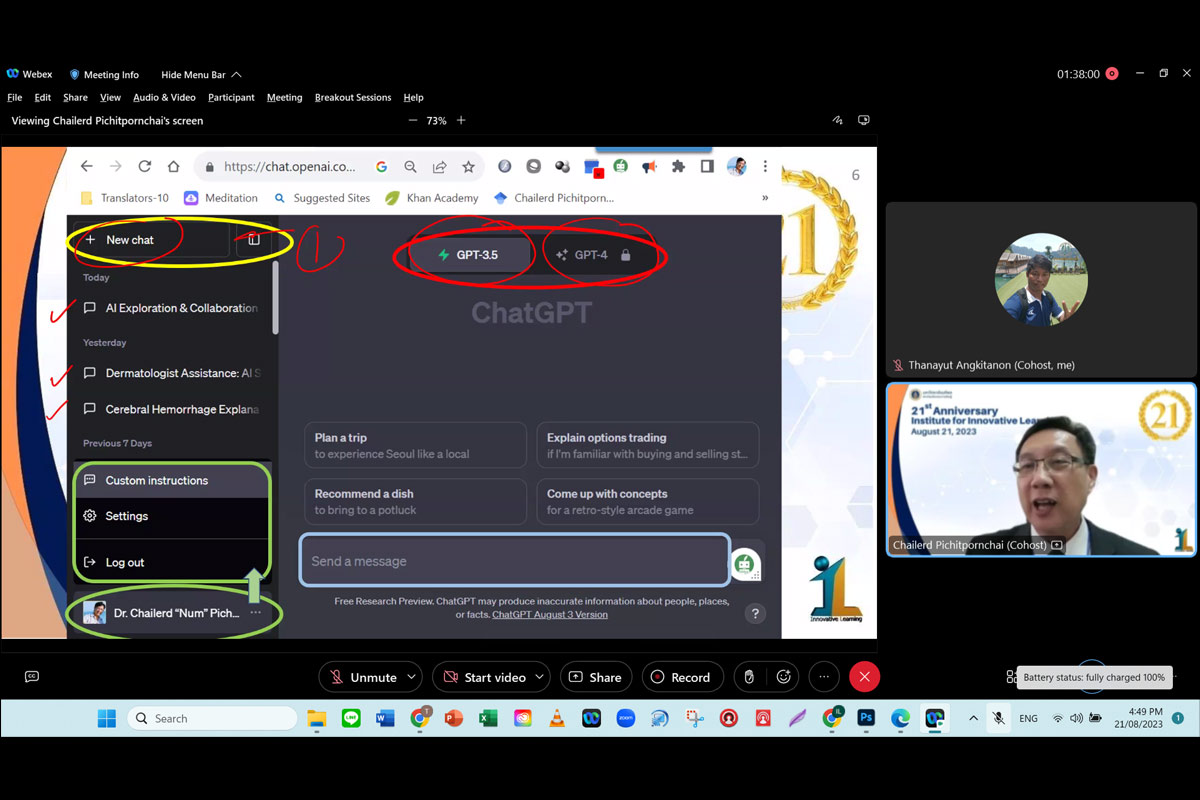Open Meeting Info
The width and height of the screenshot is (1200, 800).
coord(104,75)
